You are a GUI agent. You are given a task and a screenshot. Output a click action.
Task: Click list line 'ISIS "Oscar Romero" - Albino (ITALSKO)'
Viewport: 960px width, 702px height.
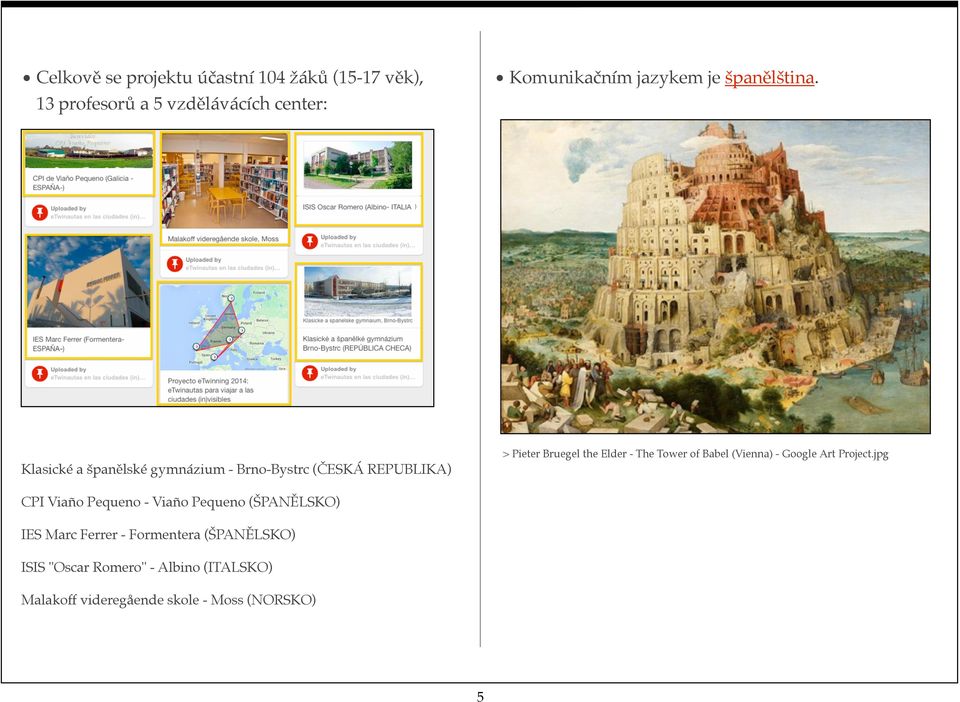pyautogui.click(x=147, y=567)
